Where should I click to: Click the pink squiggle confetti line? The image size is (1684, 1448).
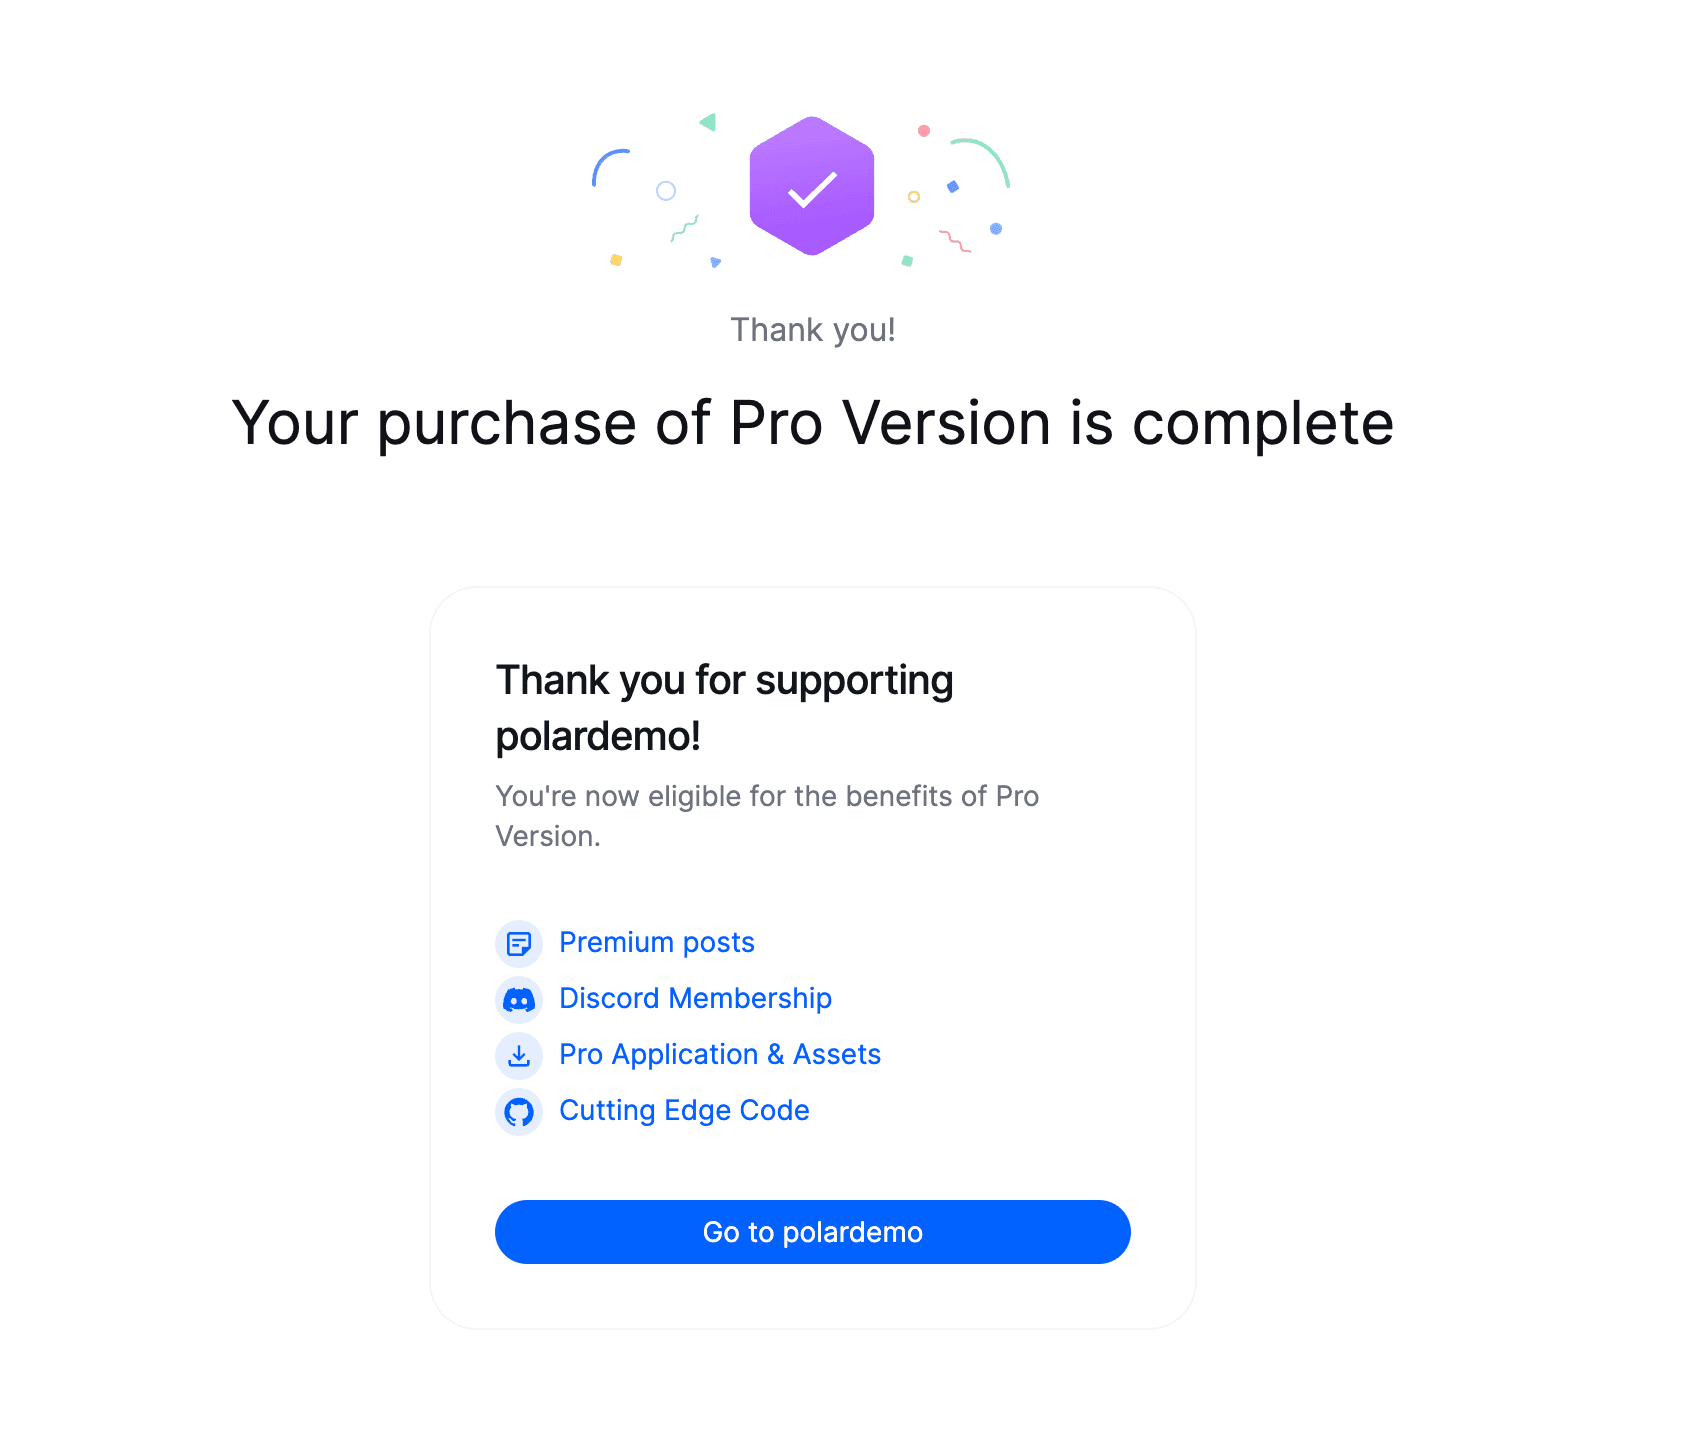pyautogui.click(x=954, y=241)
